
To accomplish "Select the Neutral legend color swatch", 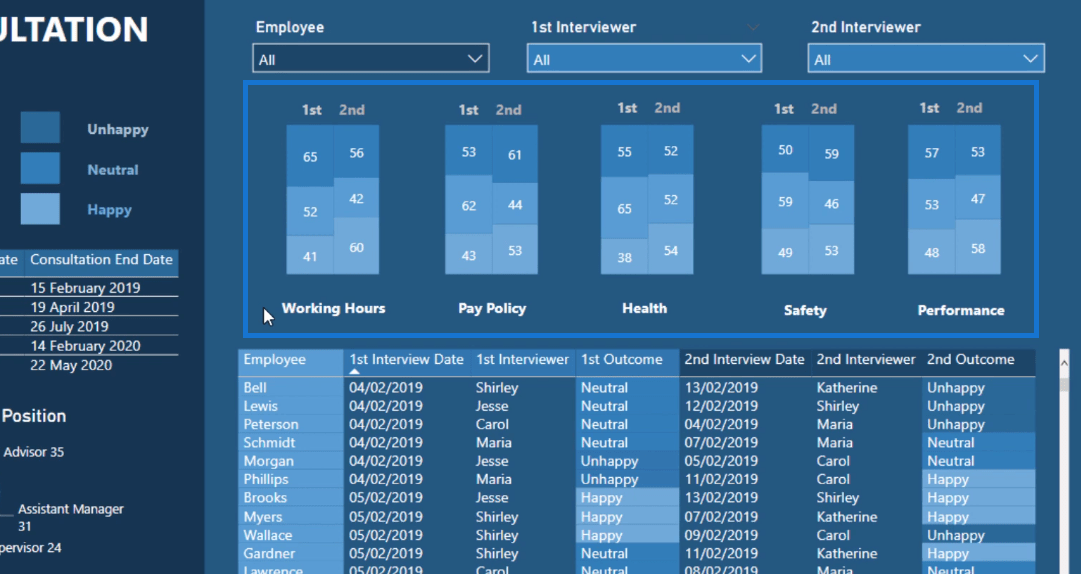I will 40,168.
